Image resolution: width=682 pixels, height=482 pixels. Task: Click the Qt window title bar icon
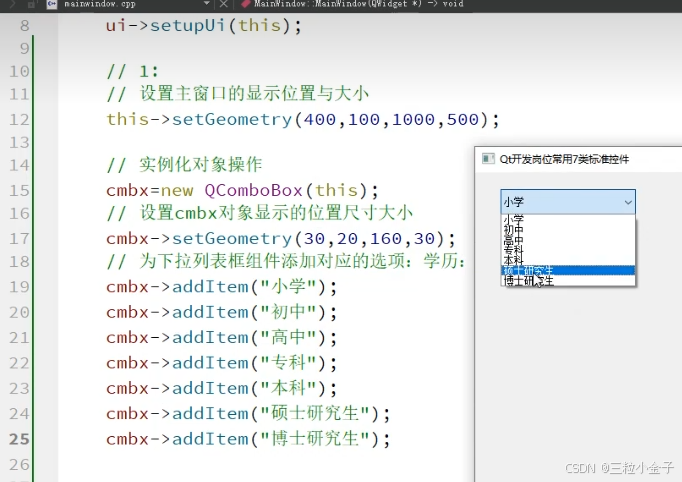488,159
